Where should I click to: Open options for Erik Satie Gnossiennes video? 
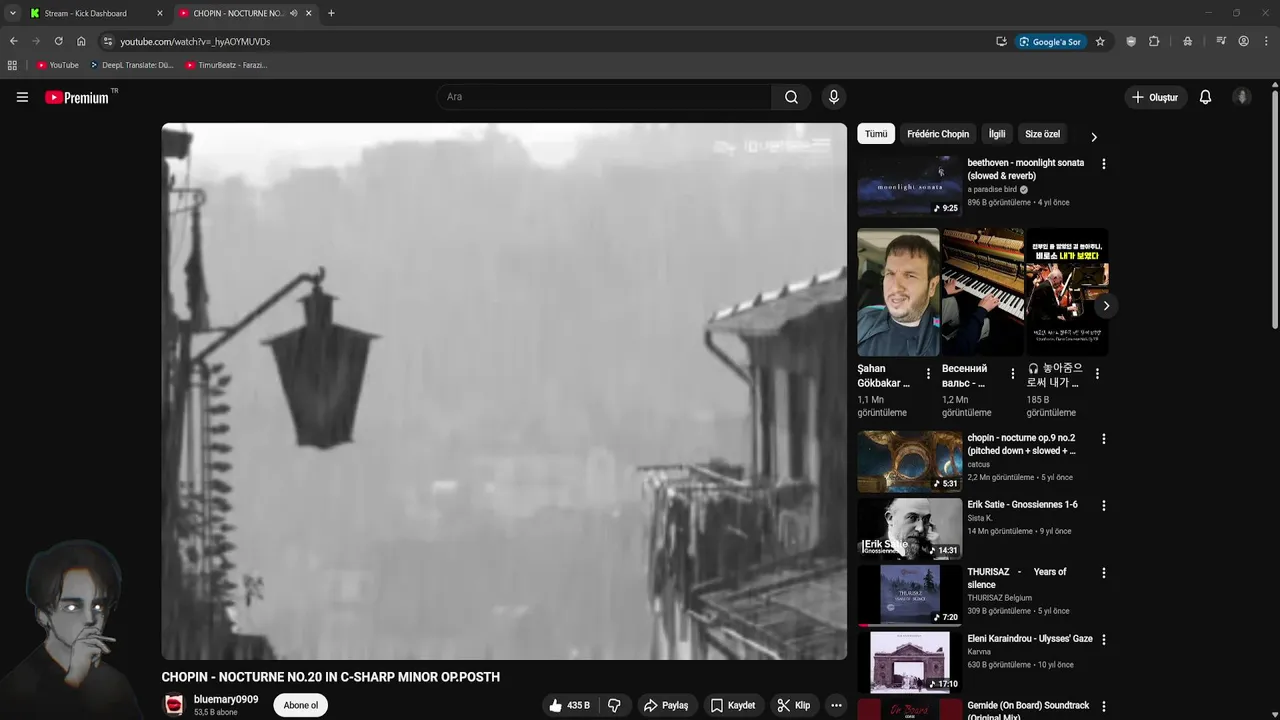pos(1104,506)
